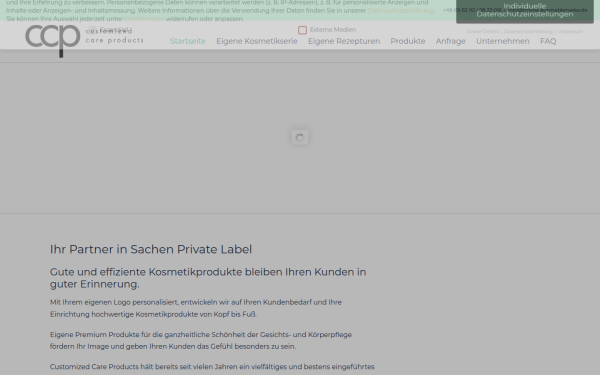Open the FAQ page
The height and width of the screenshot is (375, 600).
coord(548,41)
